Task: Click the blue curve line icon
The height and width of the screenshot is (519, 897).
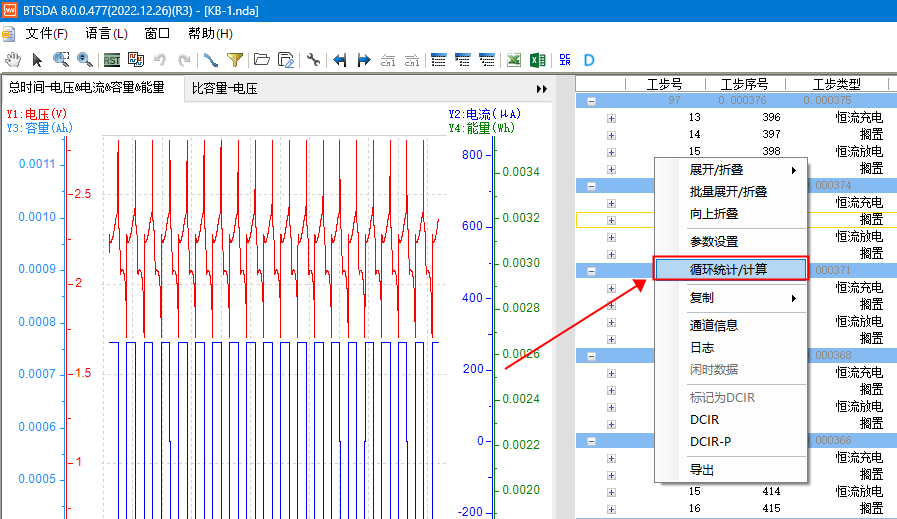Action: (x=211, y=60)
